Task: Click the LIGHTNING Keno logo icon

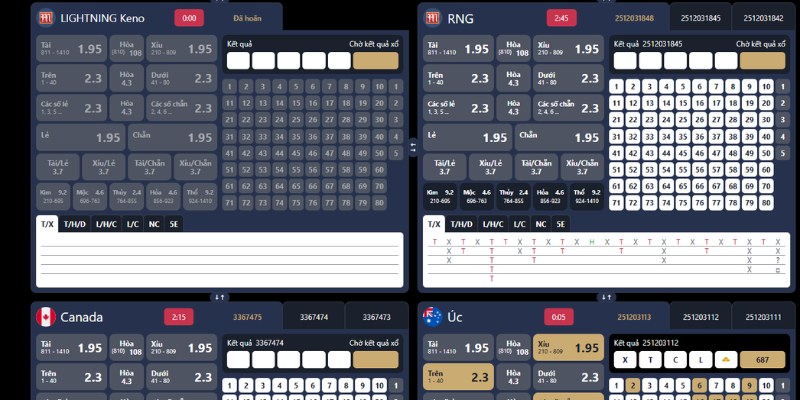Action: click(46, 18)
